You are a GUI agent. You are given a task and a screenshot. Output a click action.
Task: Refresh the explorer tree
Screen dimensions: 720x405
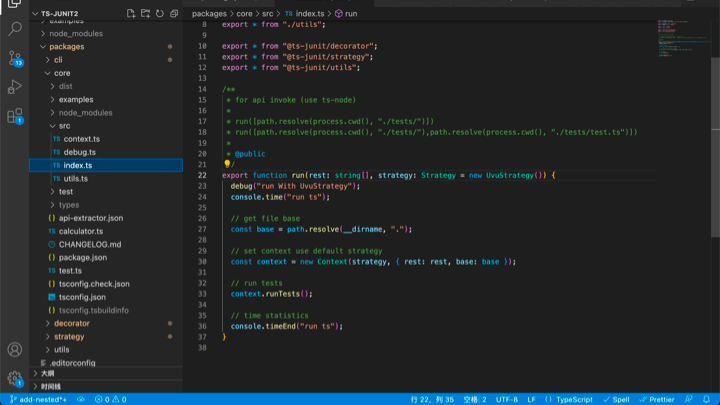160,14
